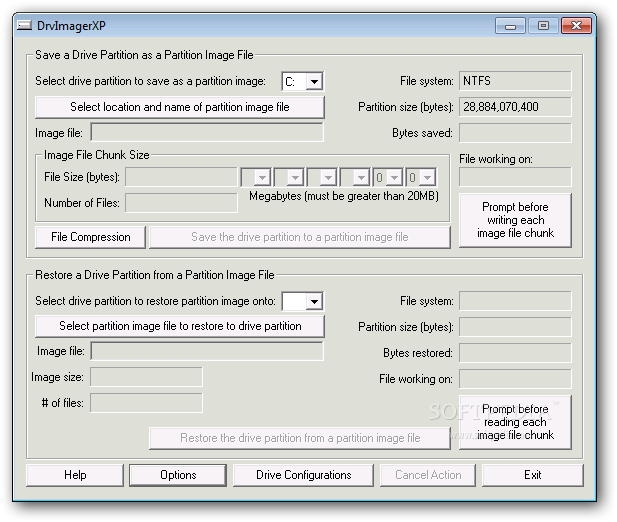Screen dimensions: 617x522
Task: Focus the Image file field in Save section
Action: [207, 133]
